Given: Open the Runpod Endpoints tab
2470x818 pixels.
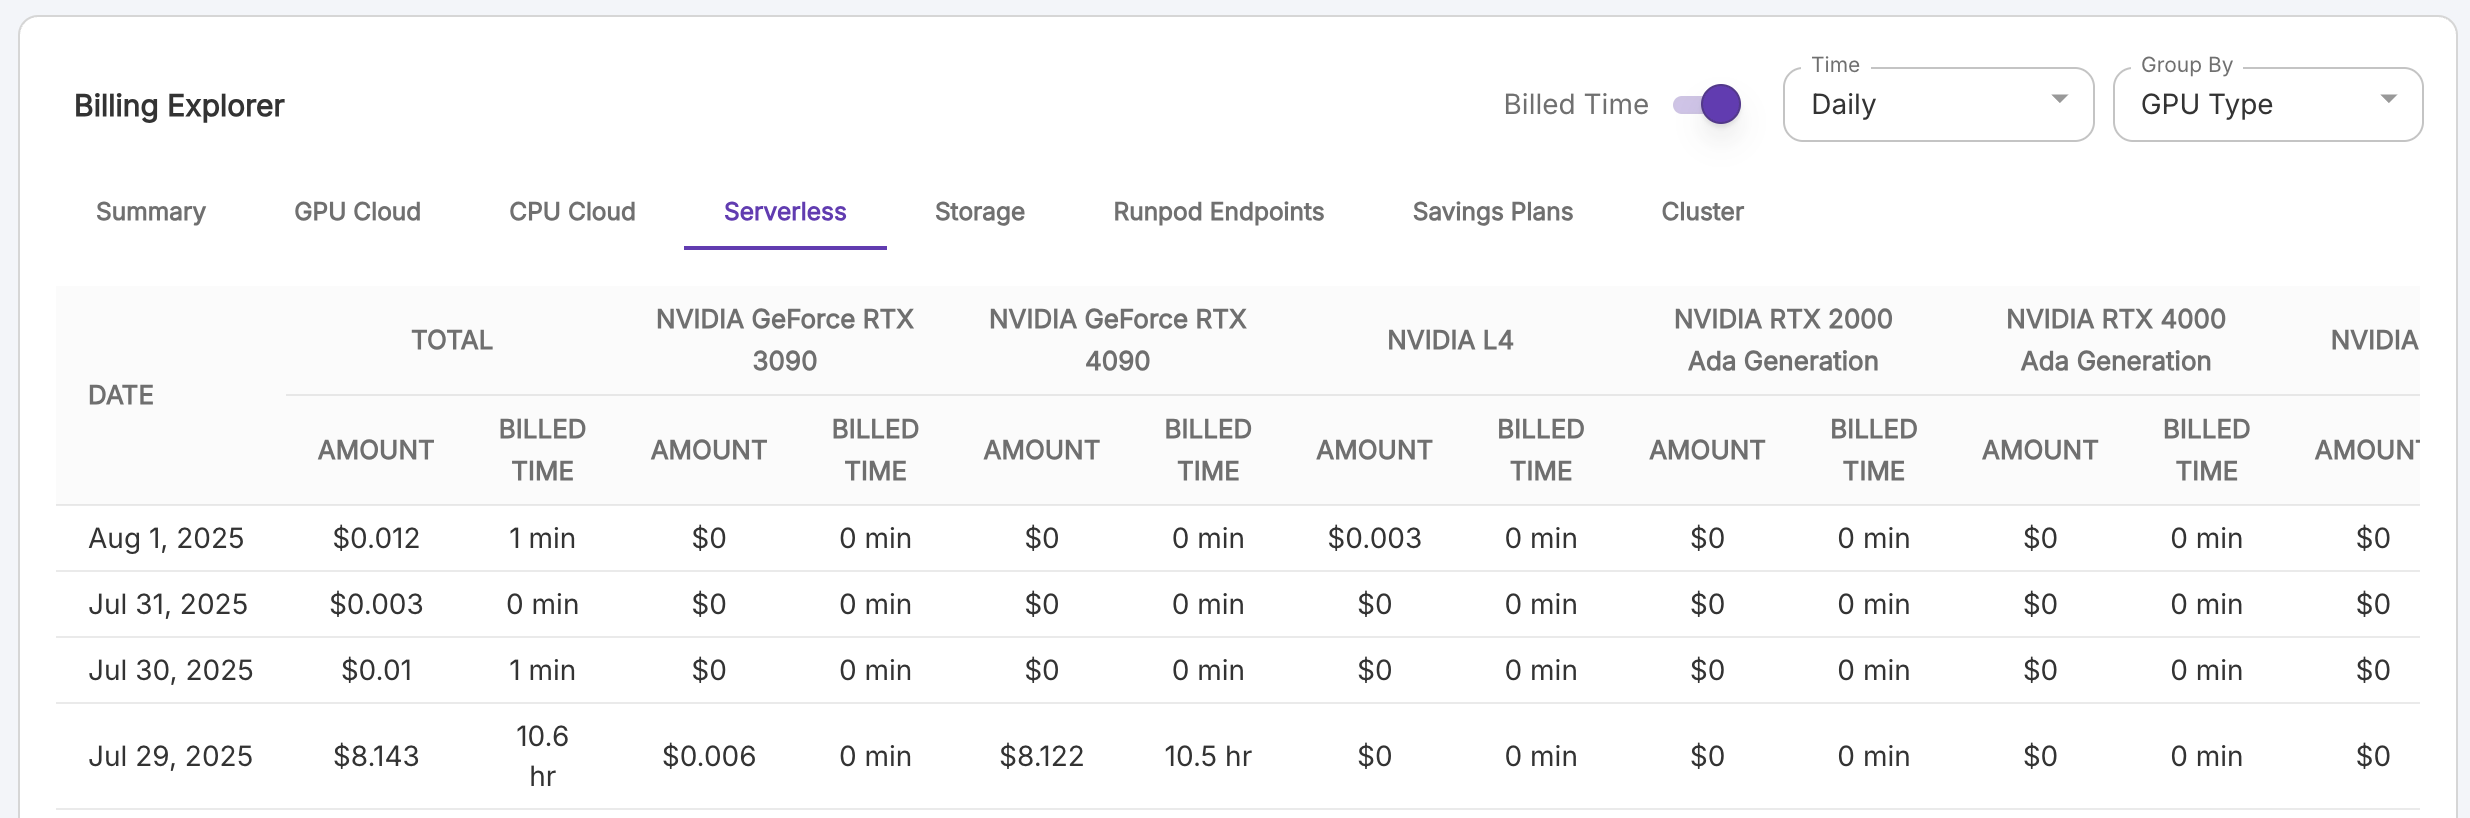Looking at the screenshot, I should coord(1218,212).
